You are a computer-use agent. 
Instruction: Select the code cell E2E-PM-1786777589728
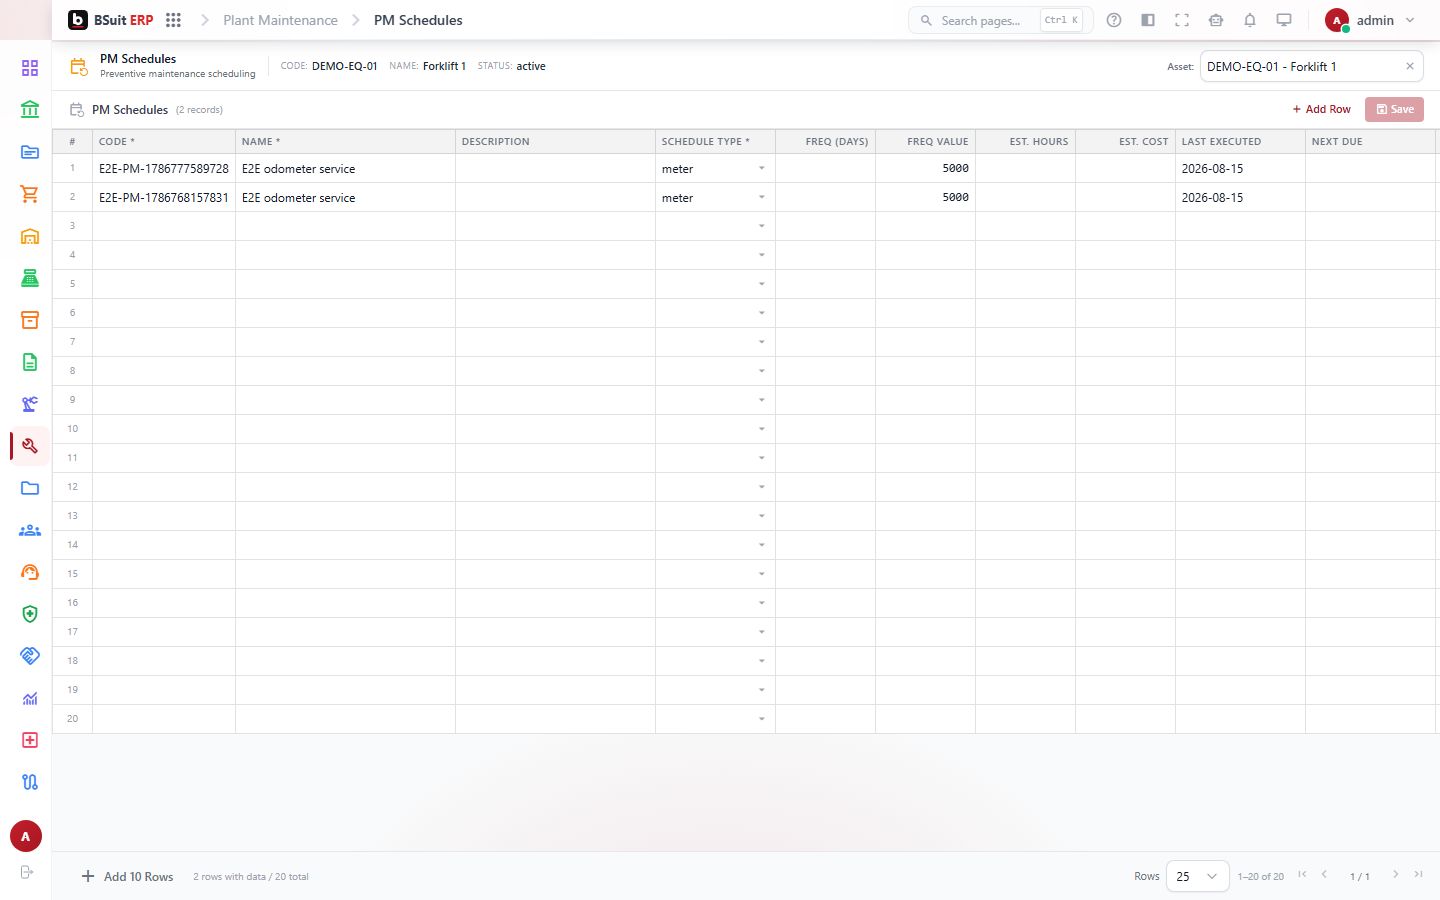(x=164, y=169)
